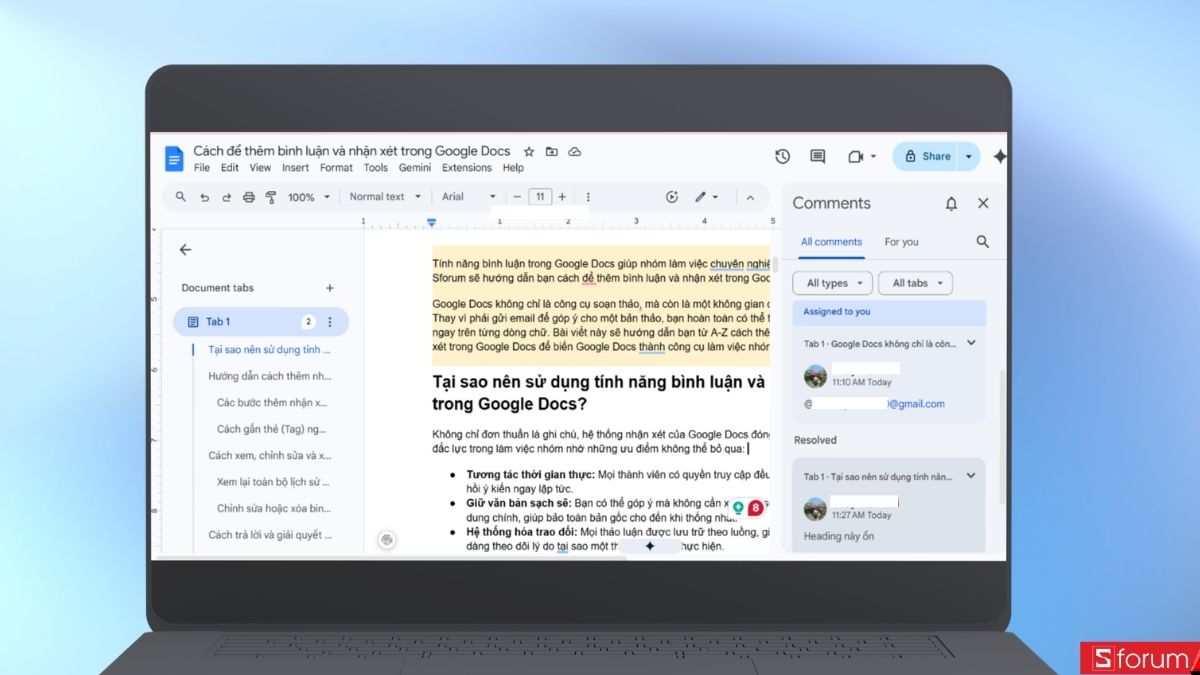Open the toolbar more options dots
The height and width of the screenshot is (675, 1200).
(x=588, y=197)
